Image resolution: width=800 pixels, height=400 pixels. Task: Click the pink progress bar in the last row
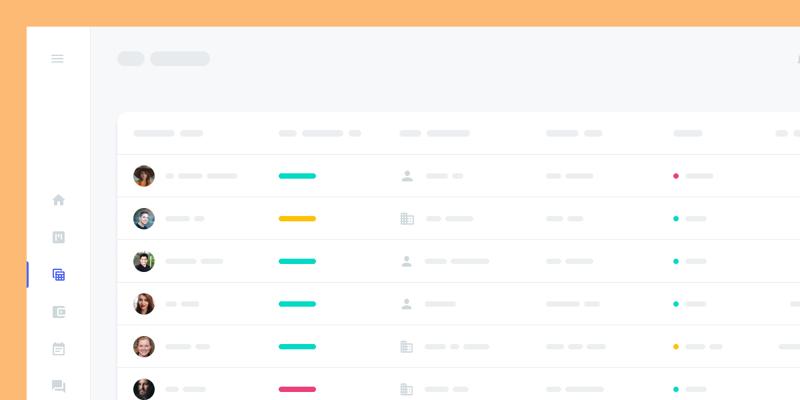[x=297, y=389]
